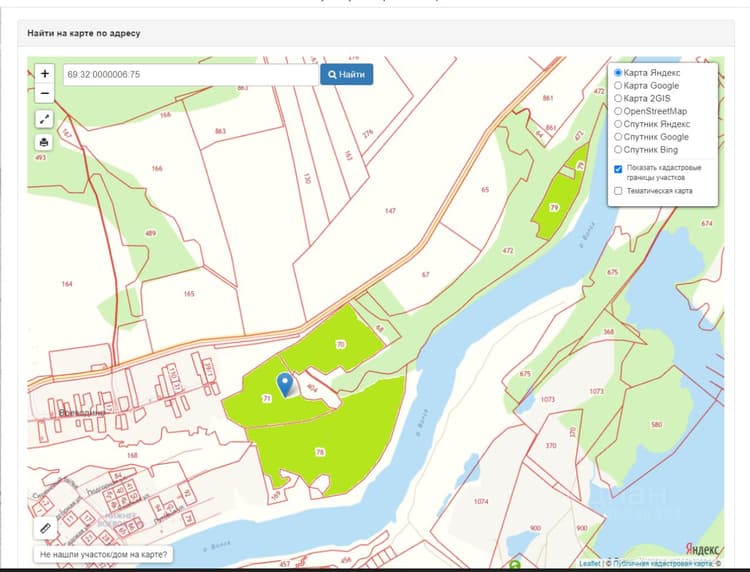Screen dimensions: 750x572
Task: Select Спутник Bing satellite layer
Action: [618, 149]
